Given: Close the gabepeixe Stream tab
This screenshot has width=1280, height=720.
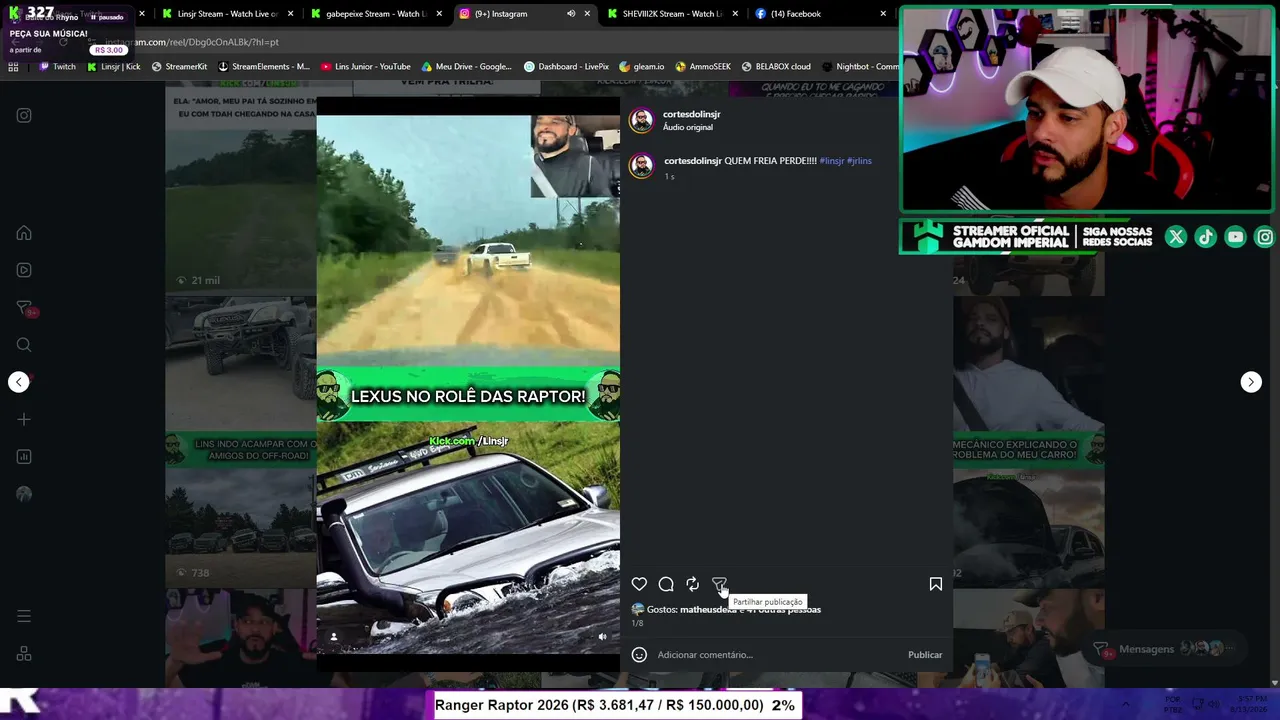Looking at the screenshot, I should [x=439, y=14].
